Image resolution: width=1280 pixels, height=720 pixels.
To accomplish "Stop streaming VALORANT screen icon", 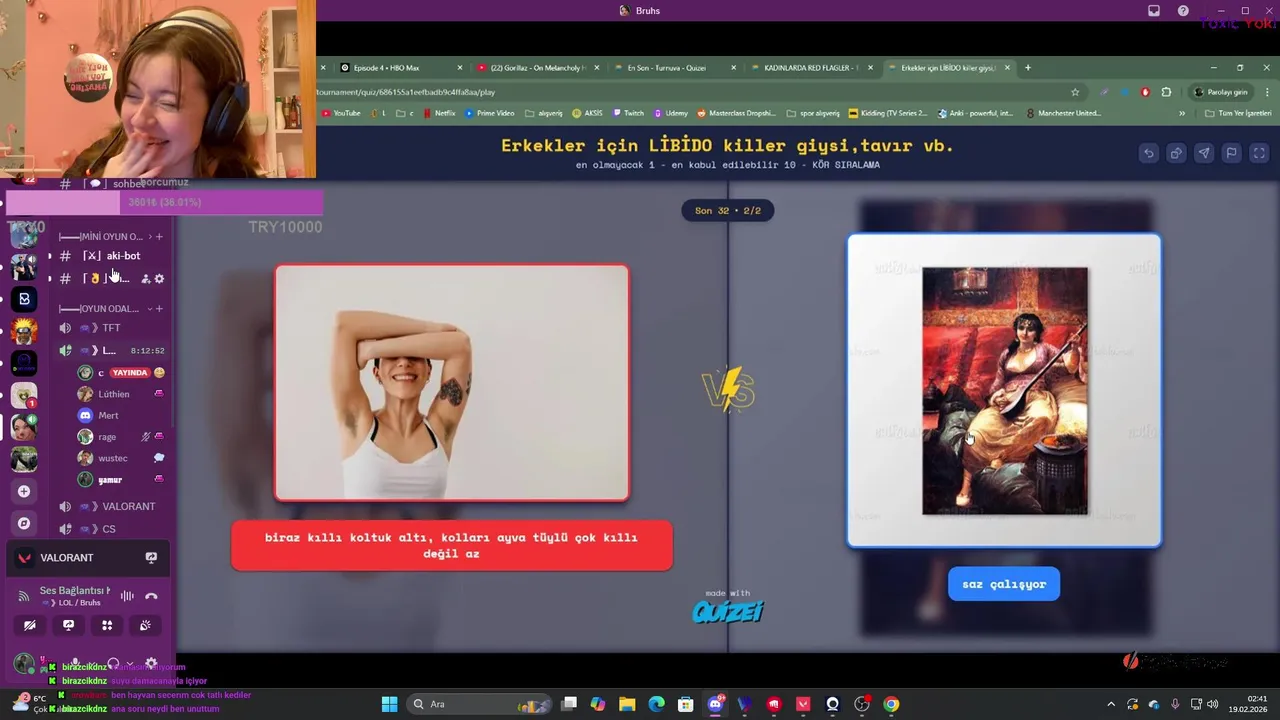I will point(151,557).
